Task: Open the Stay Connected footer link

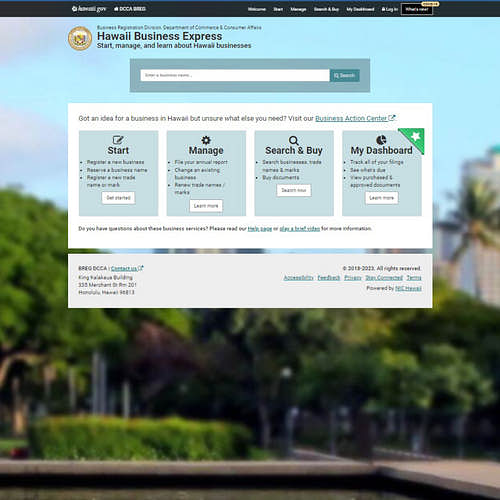Action: pyautogui.click(x=384, y=278)
